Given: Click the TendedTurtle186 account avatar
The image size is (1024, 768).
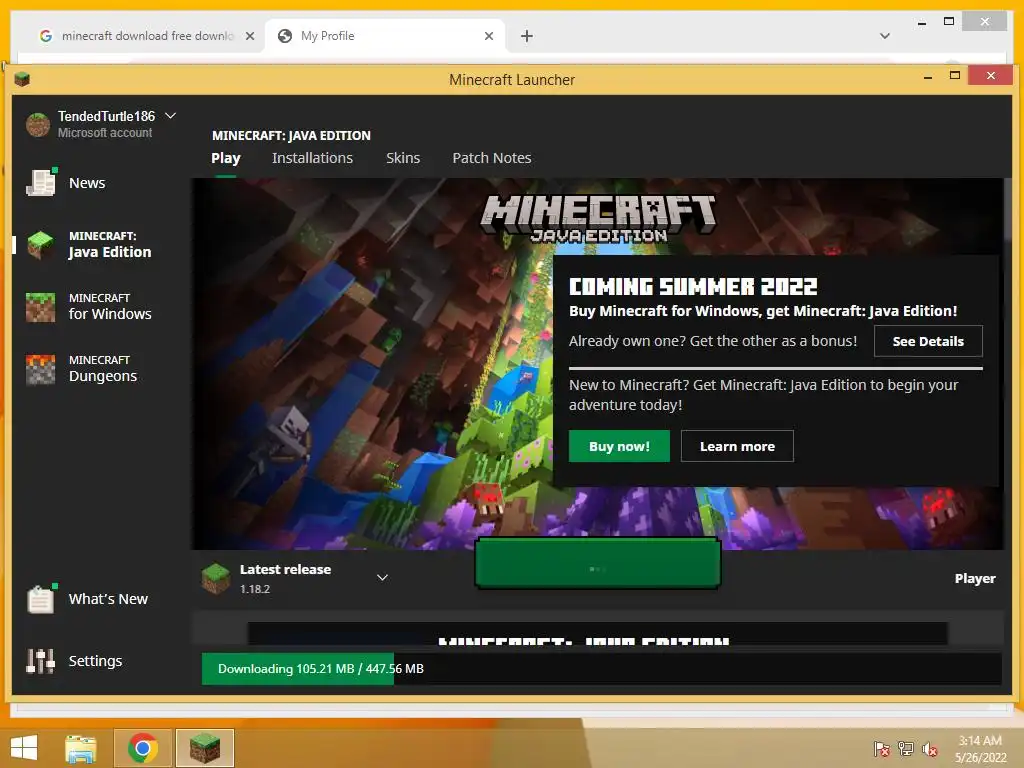Looking at the screenshot, I should click(38, 124).
